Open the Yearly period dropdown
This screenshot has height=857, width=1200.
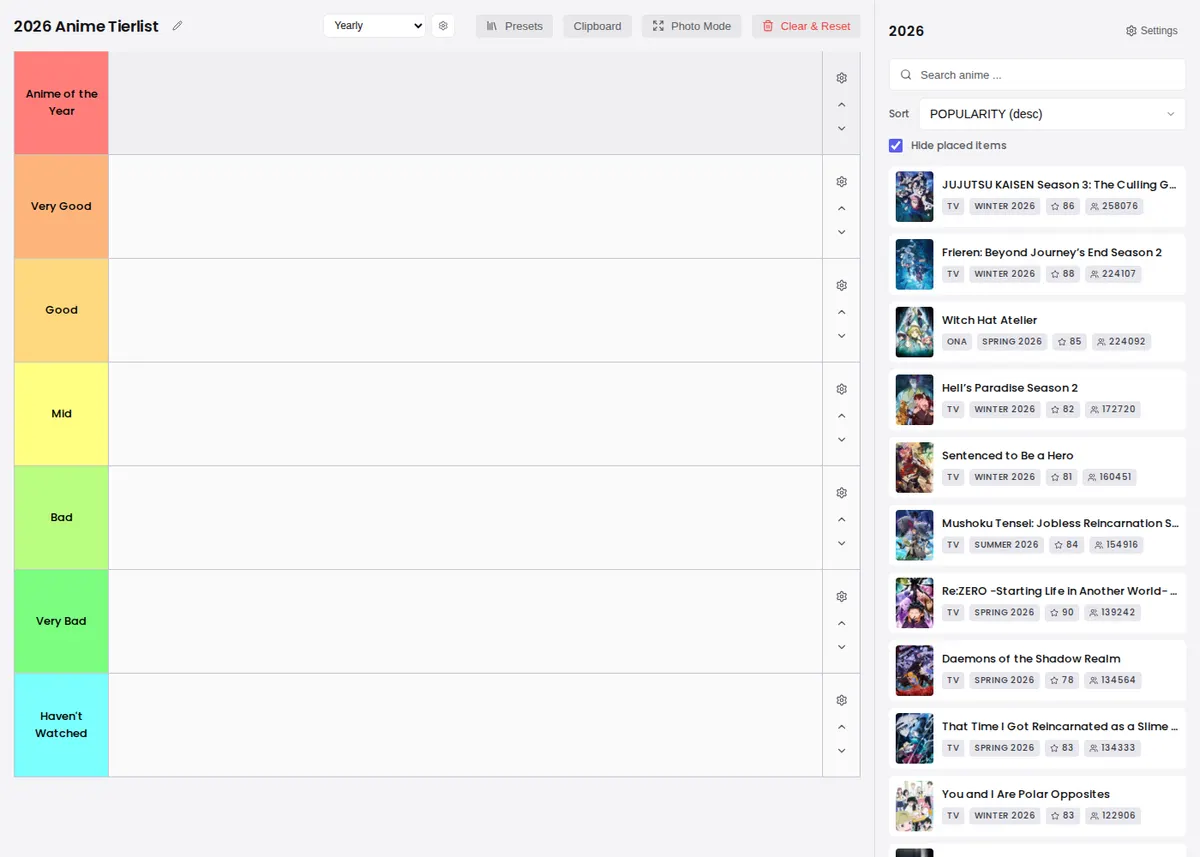point(374,26)
